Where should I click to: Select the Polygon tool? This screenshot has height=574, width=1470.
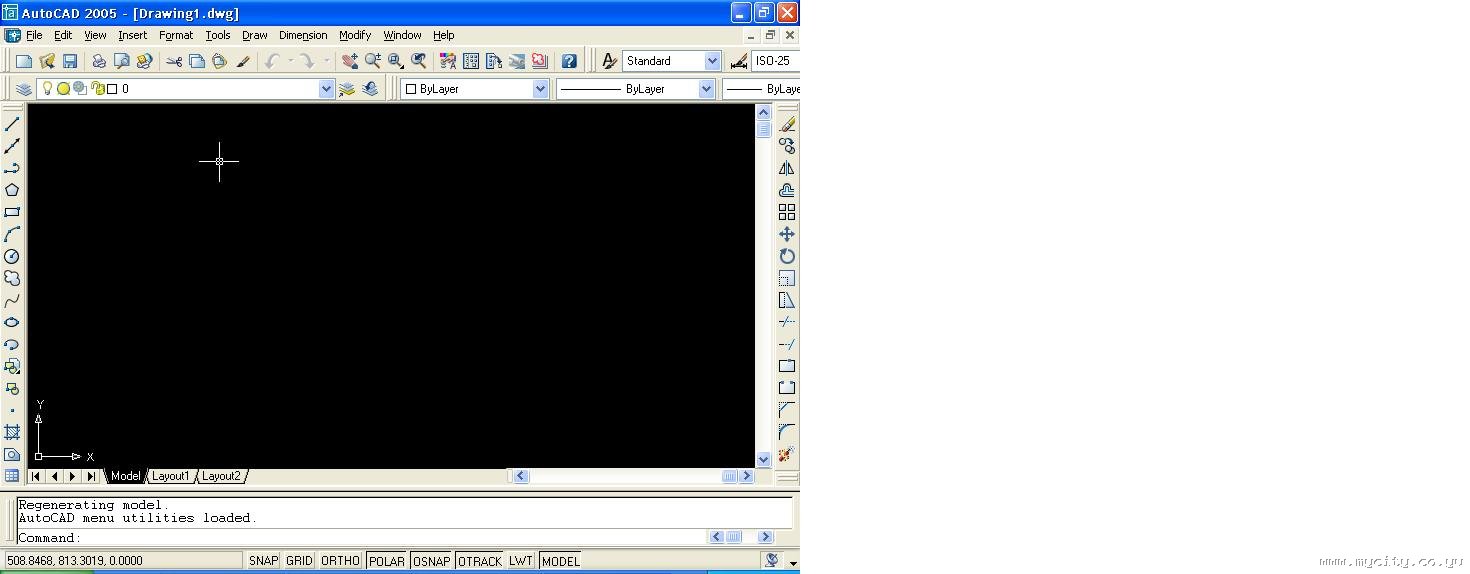[x=12, y=190]
